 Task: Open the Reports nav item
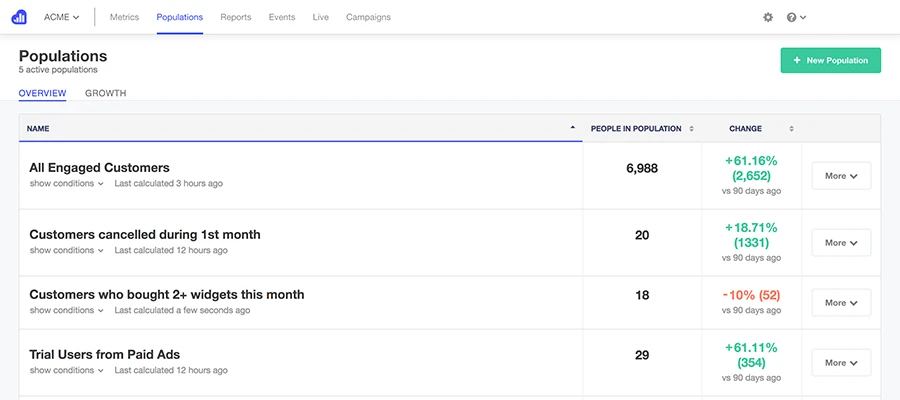coord(236,17)
